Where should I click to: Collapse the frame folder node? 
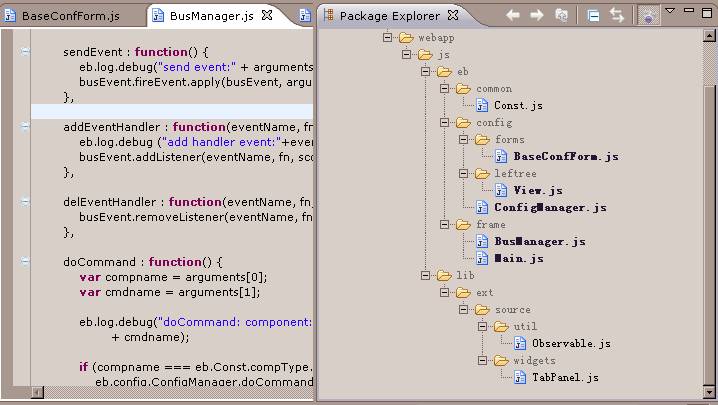pos(444,224)
